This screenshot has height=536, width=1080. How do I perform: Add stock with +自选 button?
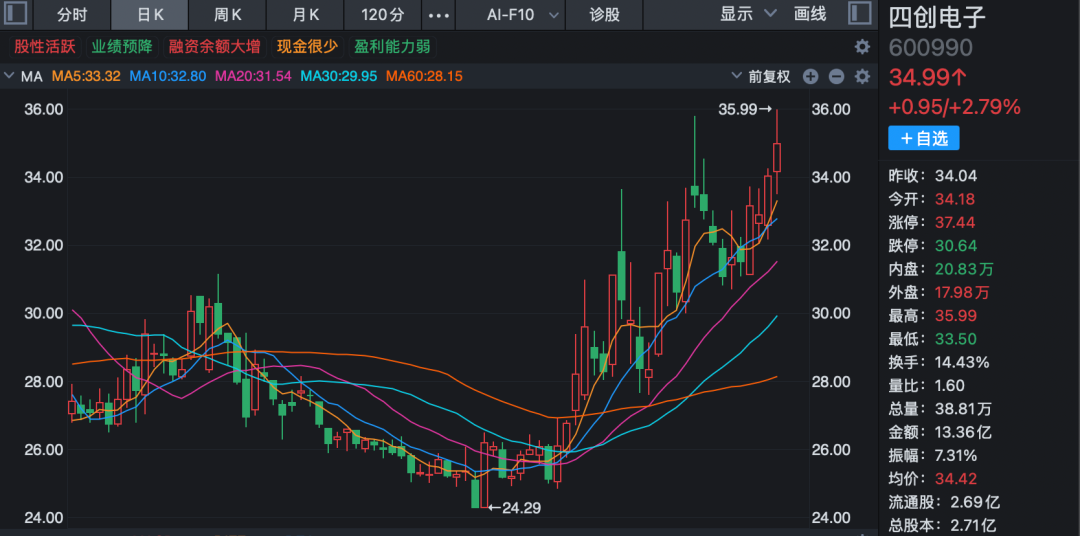click(923, 138)
